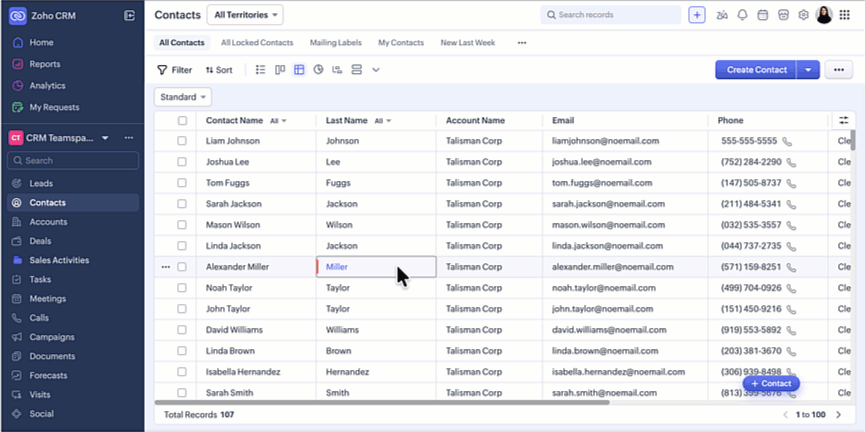
Task: Check the box for Joshua Lee
Action: 182,162
